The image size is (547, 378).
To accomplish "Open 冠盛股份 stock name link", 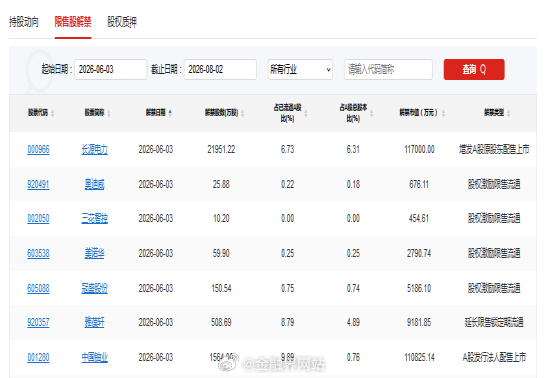I will coord(95,288).
